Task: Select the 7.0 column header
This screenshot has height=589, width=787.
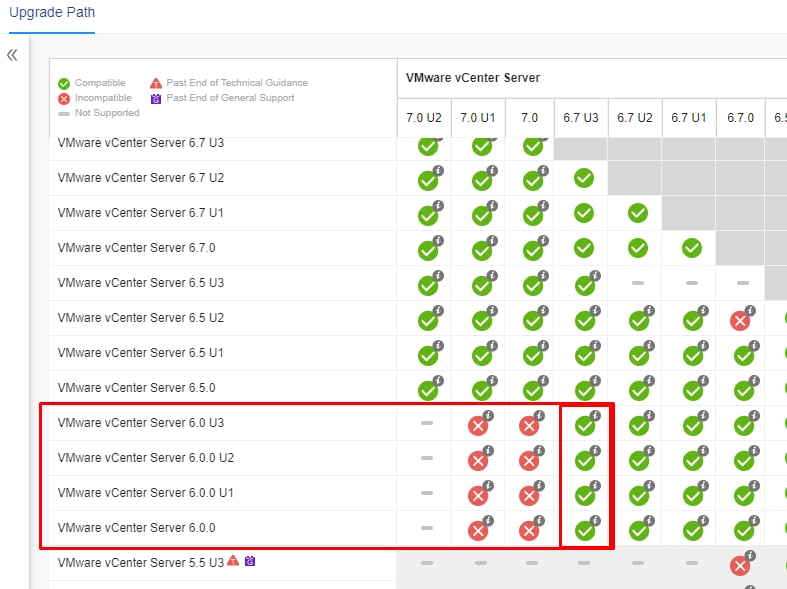Action: pyautogui.click(x=530, y=118)
